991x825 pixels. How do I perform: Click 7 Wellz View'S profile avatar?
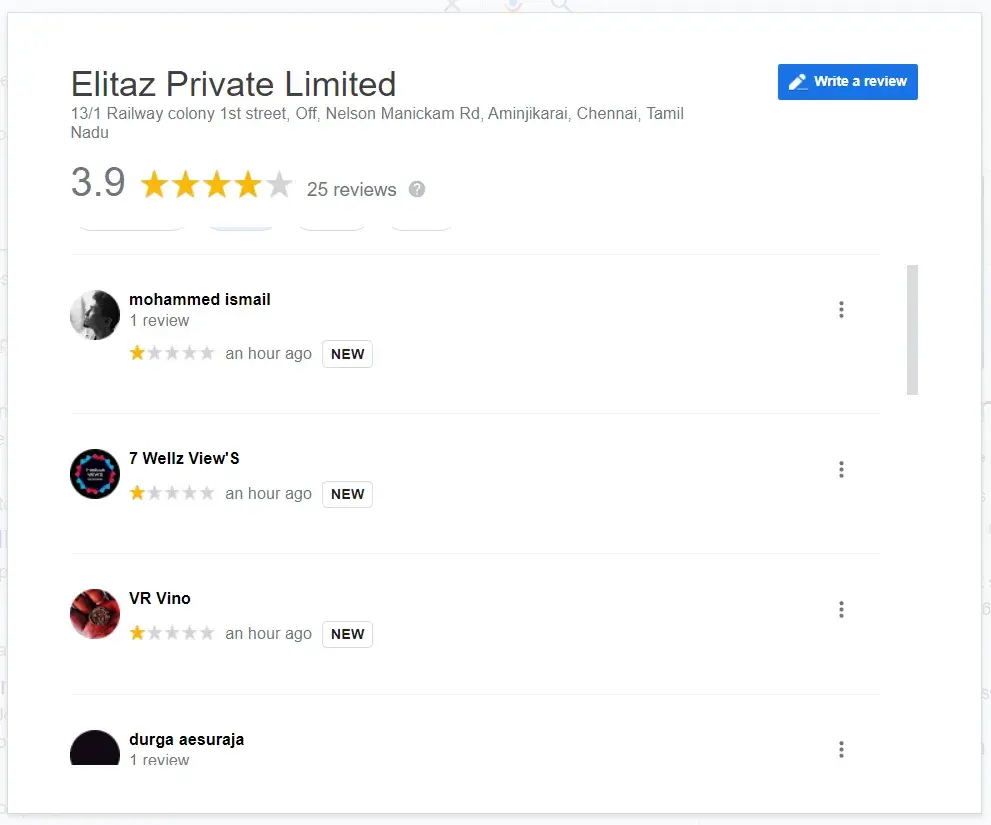click(x=95, y=474)
